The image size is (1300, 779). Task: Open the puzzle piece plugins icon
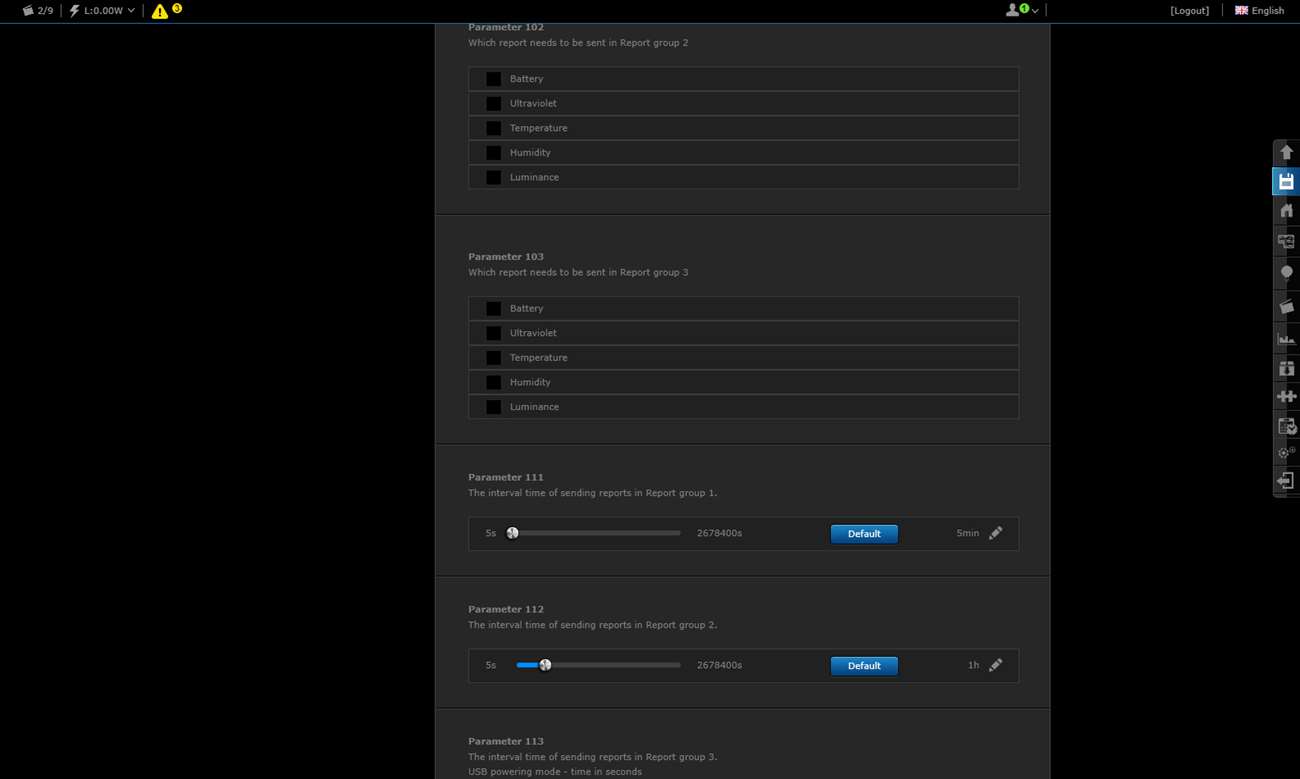[x=1286, y=397]
